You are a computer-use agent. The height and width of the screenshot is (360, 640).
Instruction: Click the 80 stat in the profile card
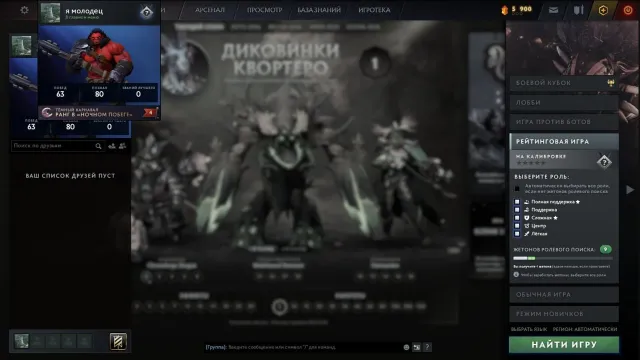click(99, 92)
